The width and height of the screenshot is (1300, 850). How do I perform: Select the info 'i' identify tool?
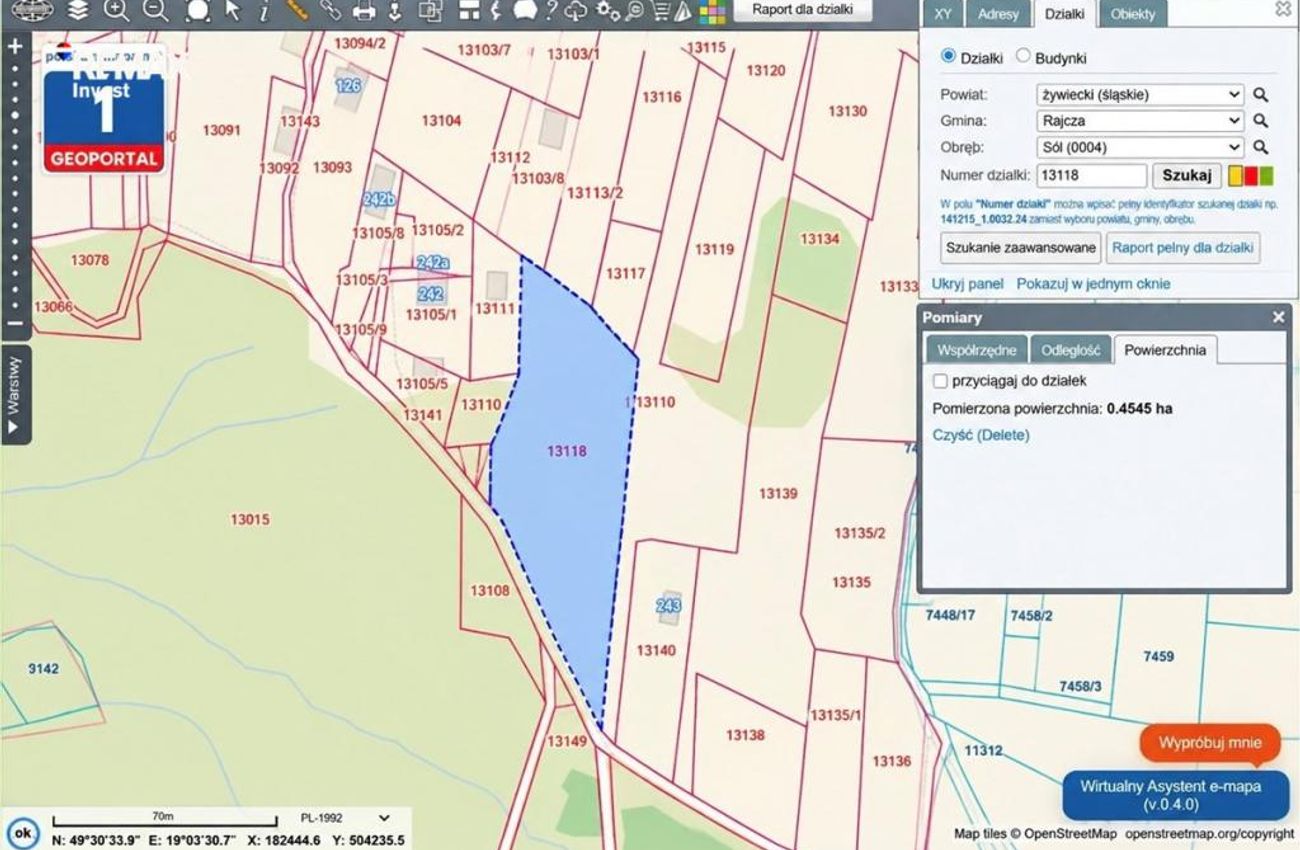[263, 11]
